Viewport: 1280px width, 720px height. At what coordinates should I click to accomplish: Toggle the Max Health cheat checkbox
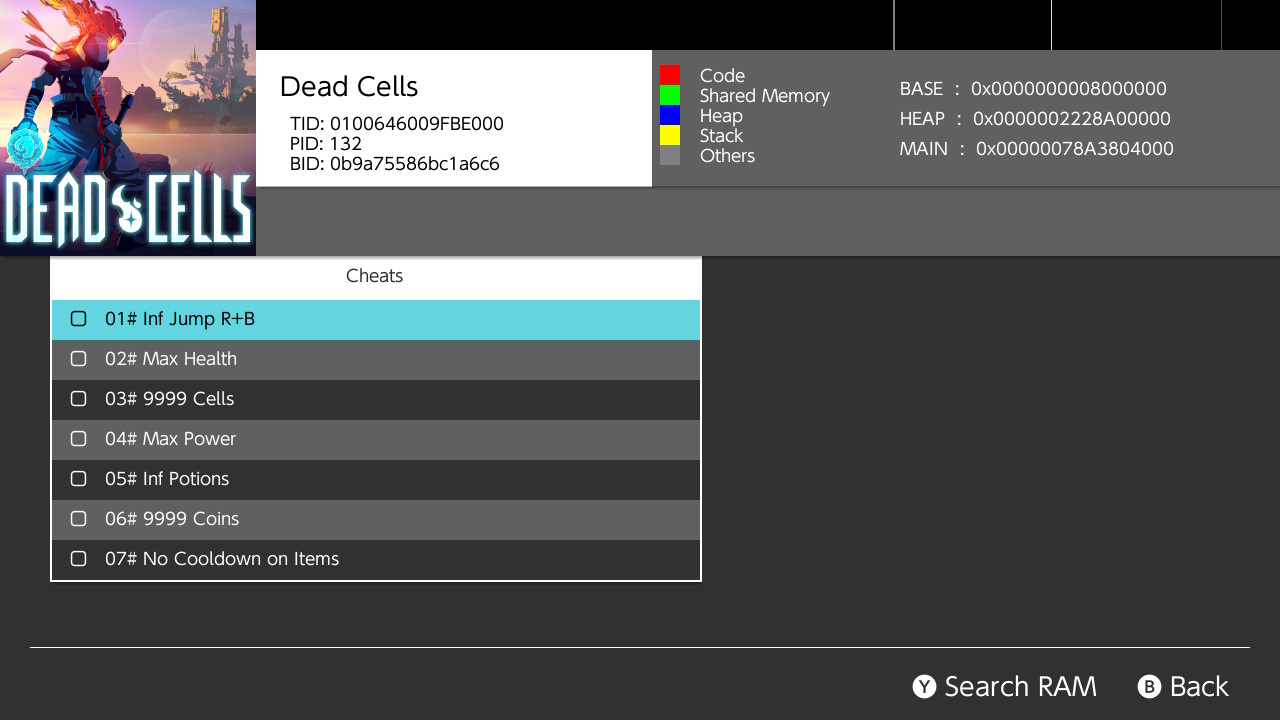(x=79, y=359)
